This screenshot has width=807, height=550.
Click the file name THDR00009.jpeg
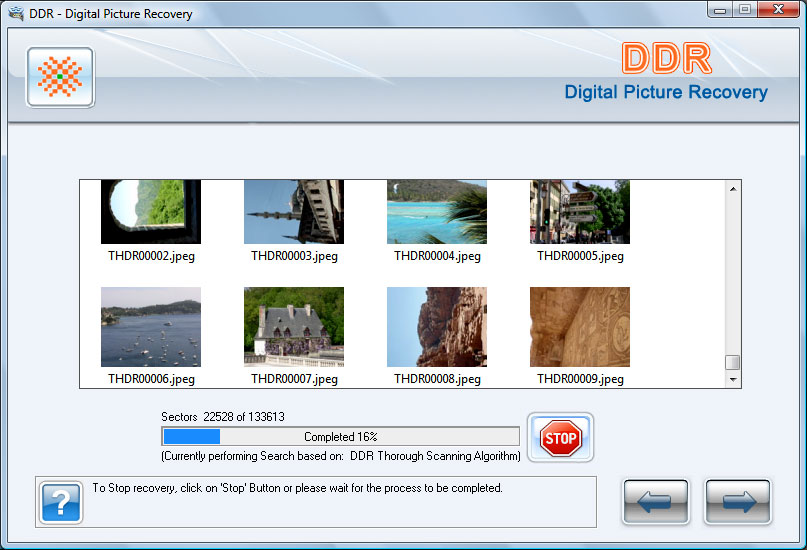pos(581,379)
